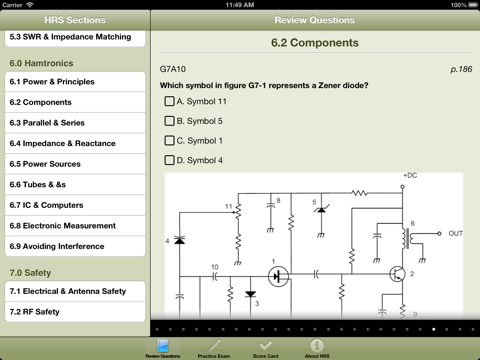Open 6.4 Impedance & Reactance section
The width and height of the screenshot is (480, 360).
click(x=75, y=143)
